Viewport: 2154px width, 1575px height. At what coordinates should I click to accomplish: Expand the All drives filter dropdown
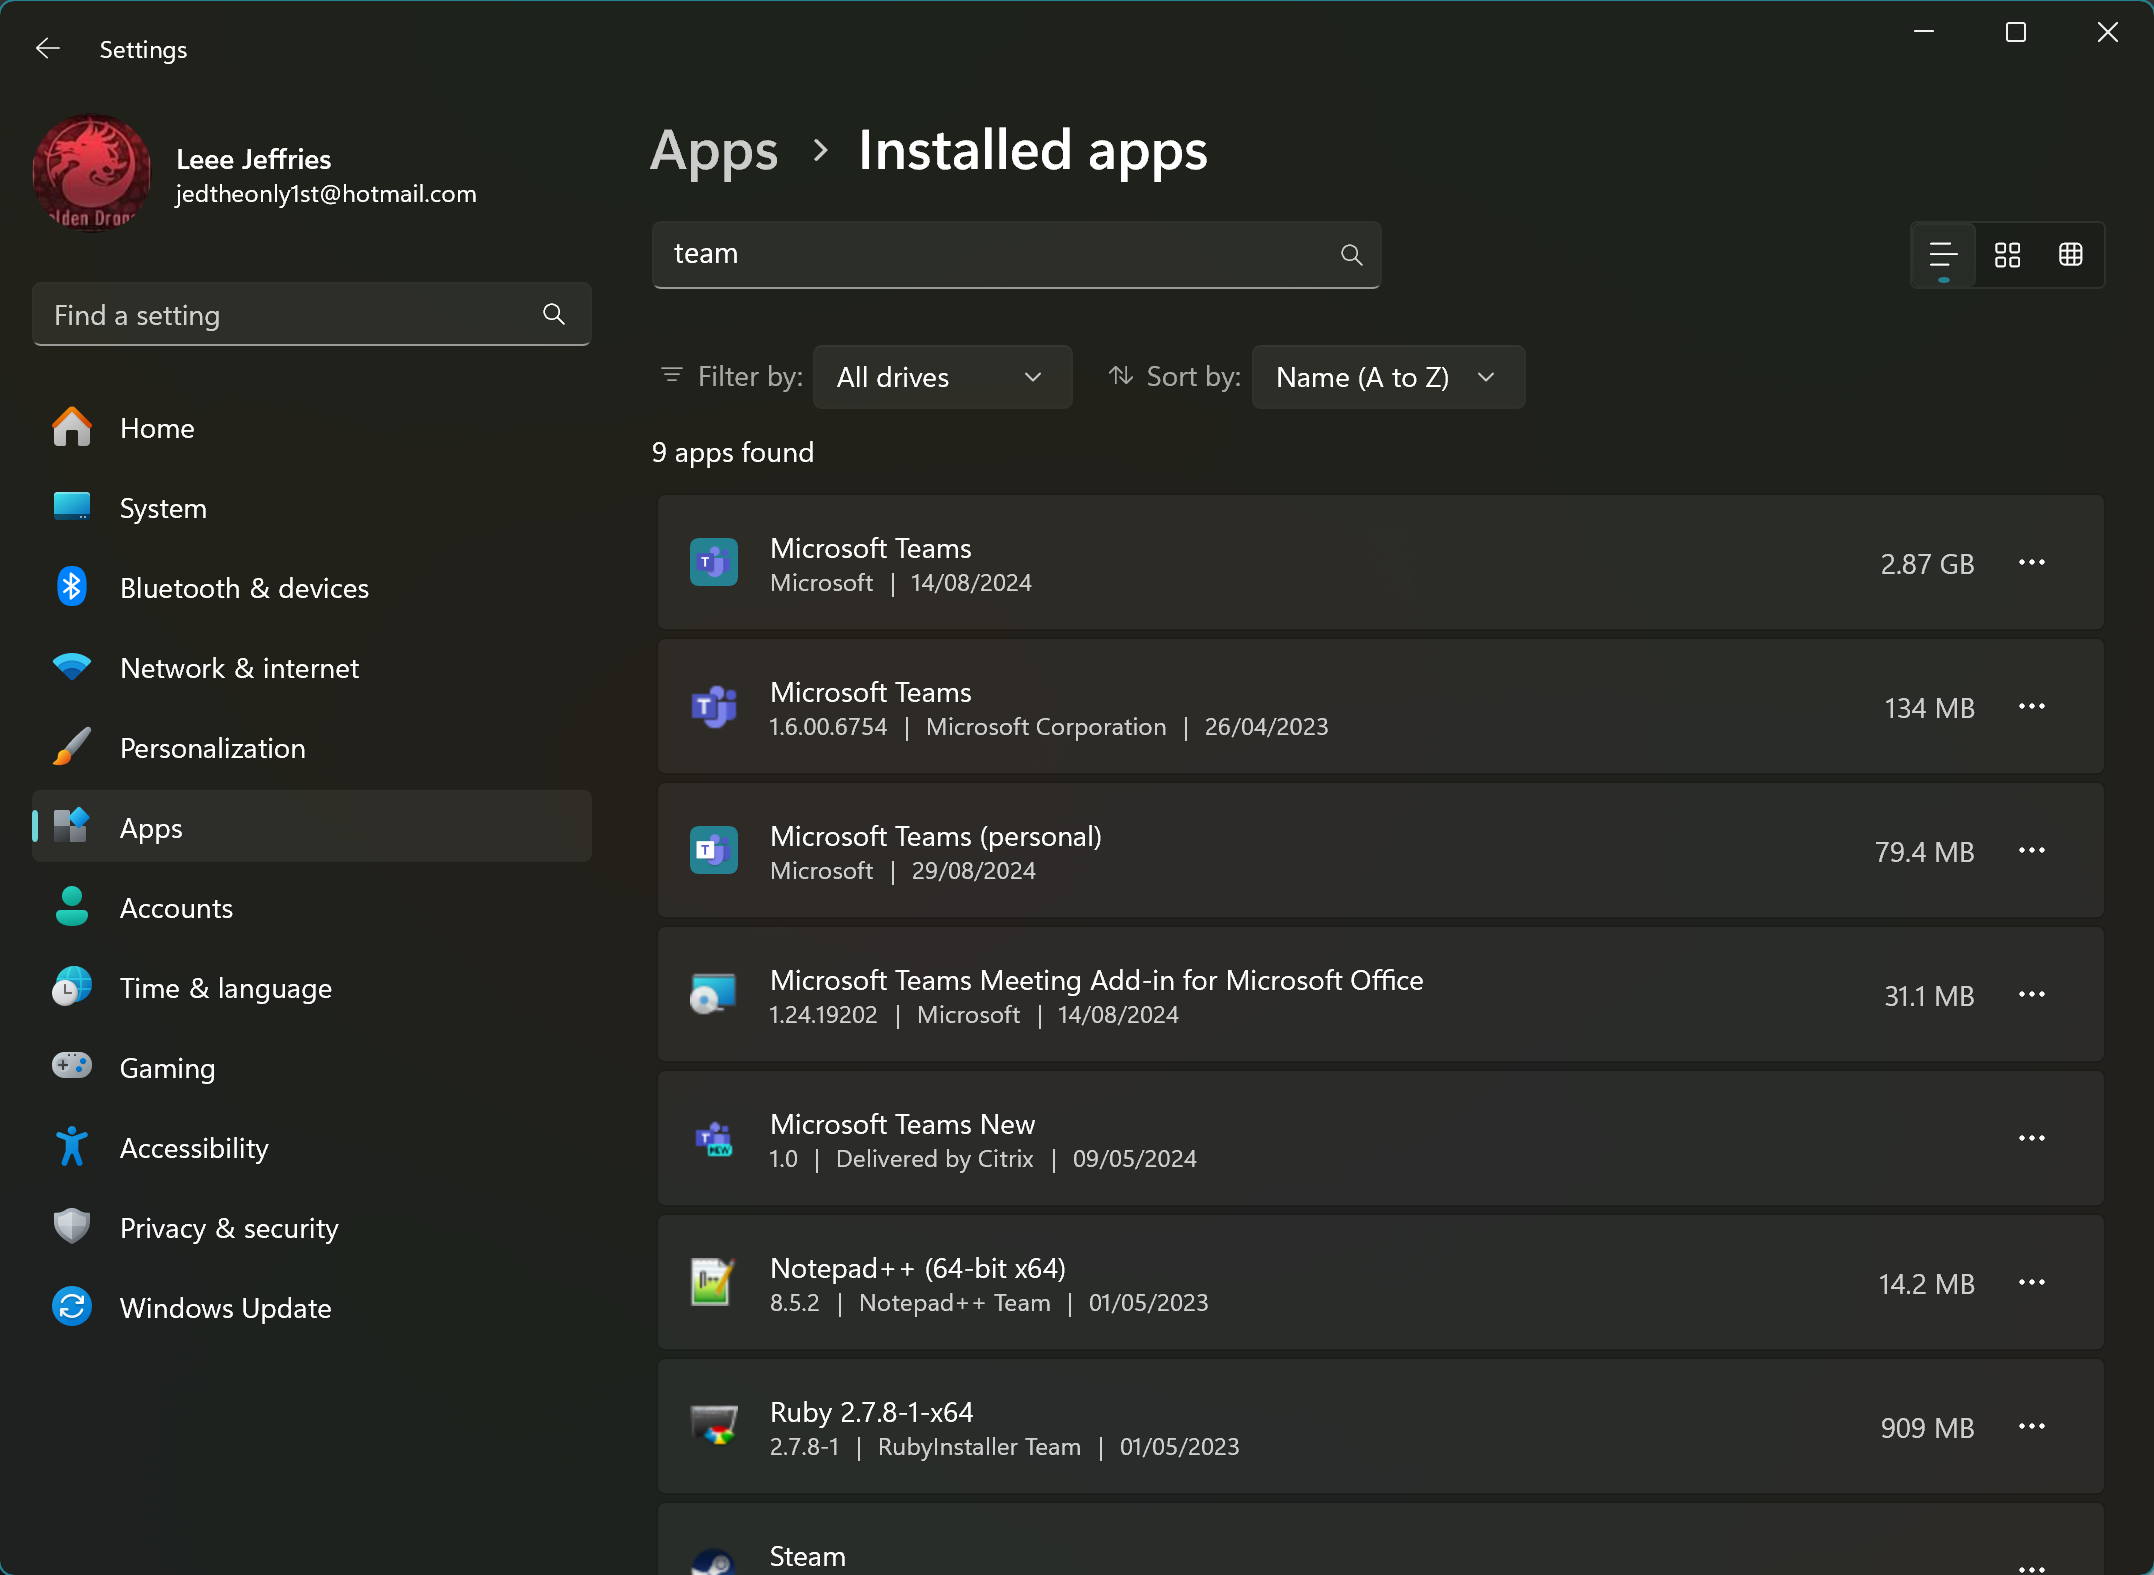[x=942, y=377]
